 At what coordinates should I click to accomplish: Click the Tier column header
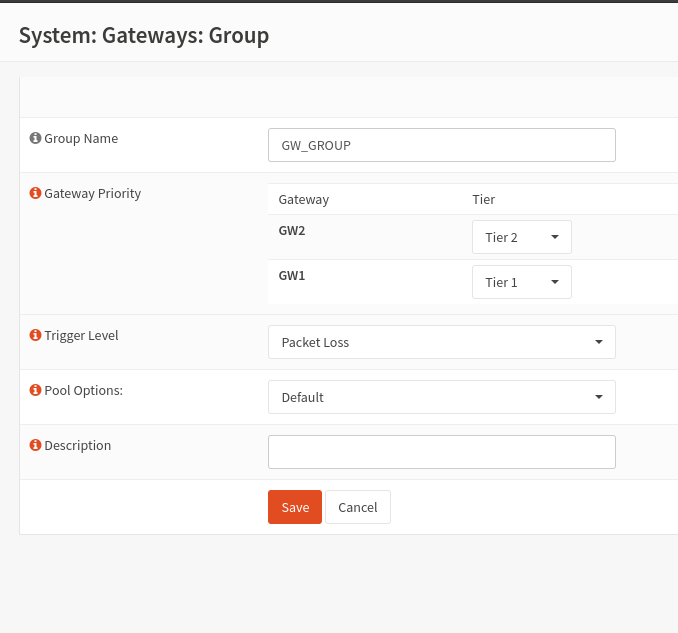tap(483, 199)
